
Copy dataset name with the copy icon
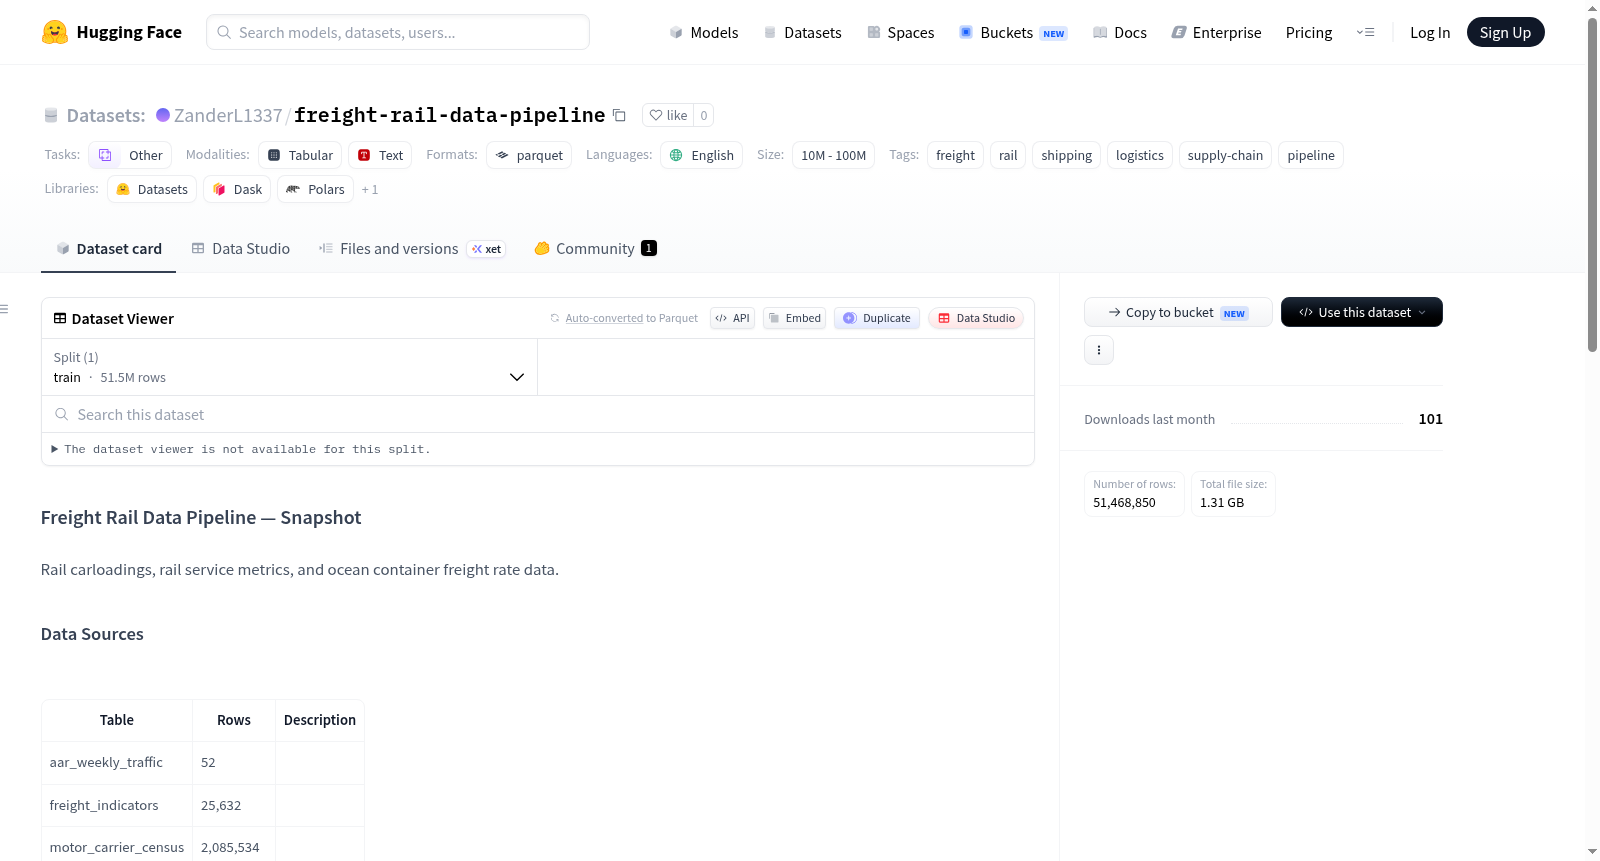619,115
